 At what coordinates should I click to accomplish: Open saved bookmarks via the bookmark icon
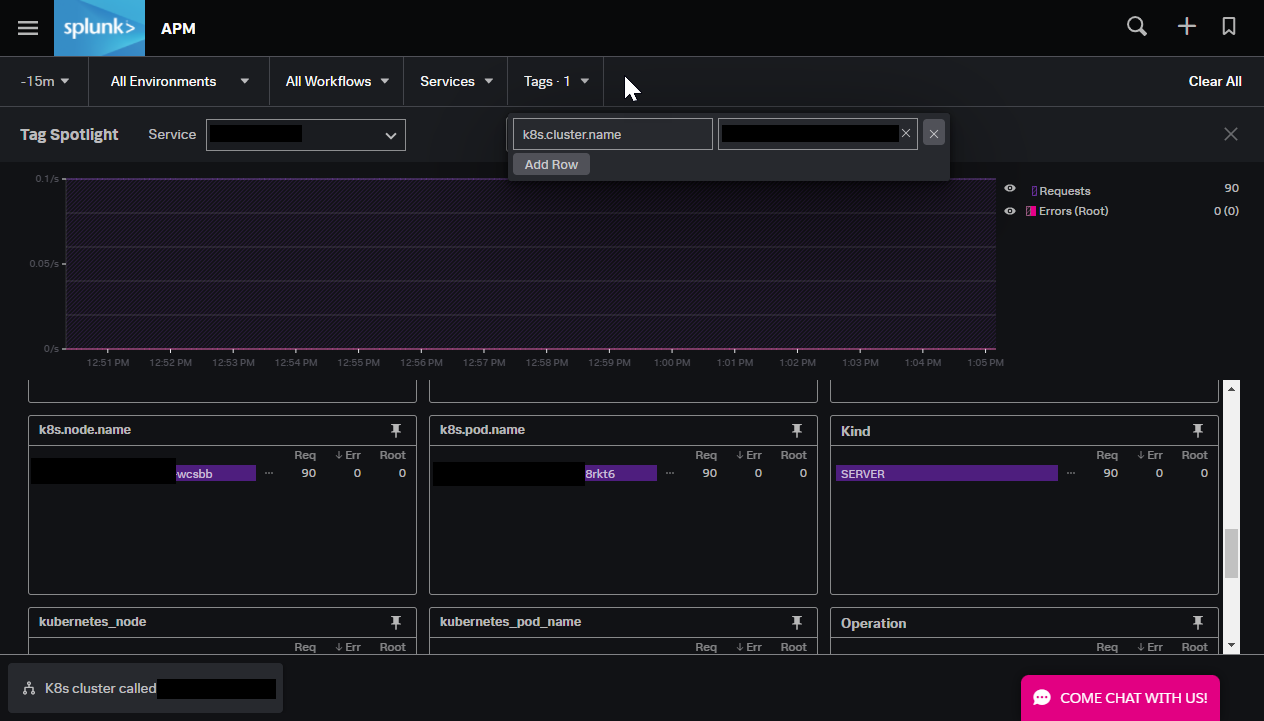tap(1228, 27)
